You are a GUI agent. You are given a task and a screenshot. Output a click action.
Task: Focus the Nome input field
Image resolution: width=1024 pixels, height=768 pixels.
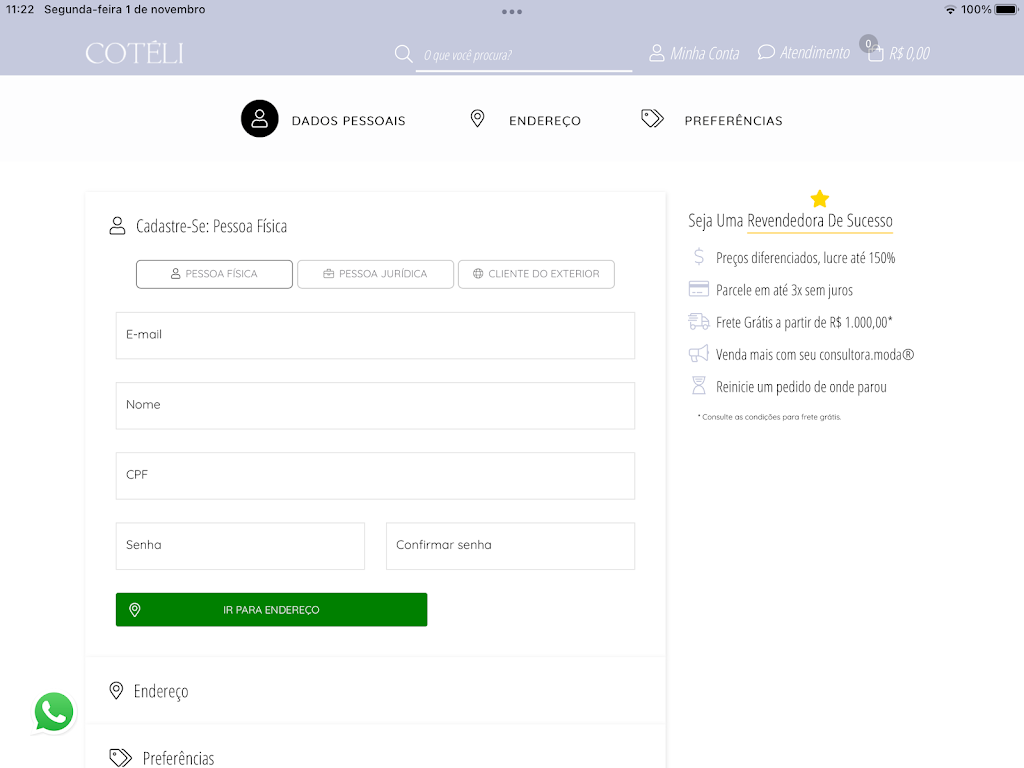pyautogui.click(x=376, y=406)
